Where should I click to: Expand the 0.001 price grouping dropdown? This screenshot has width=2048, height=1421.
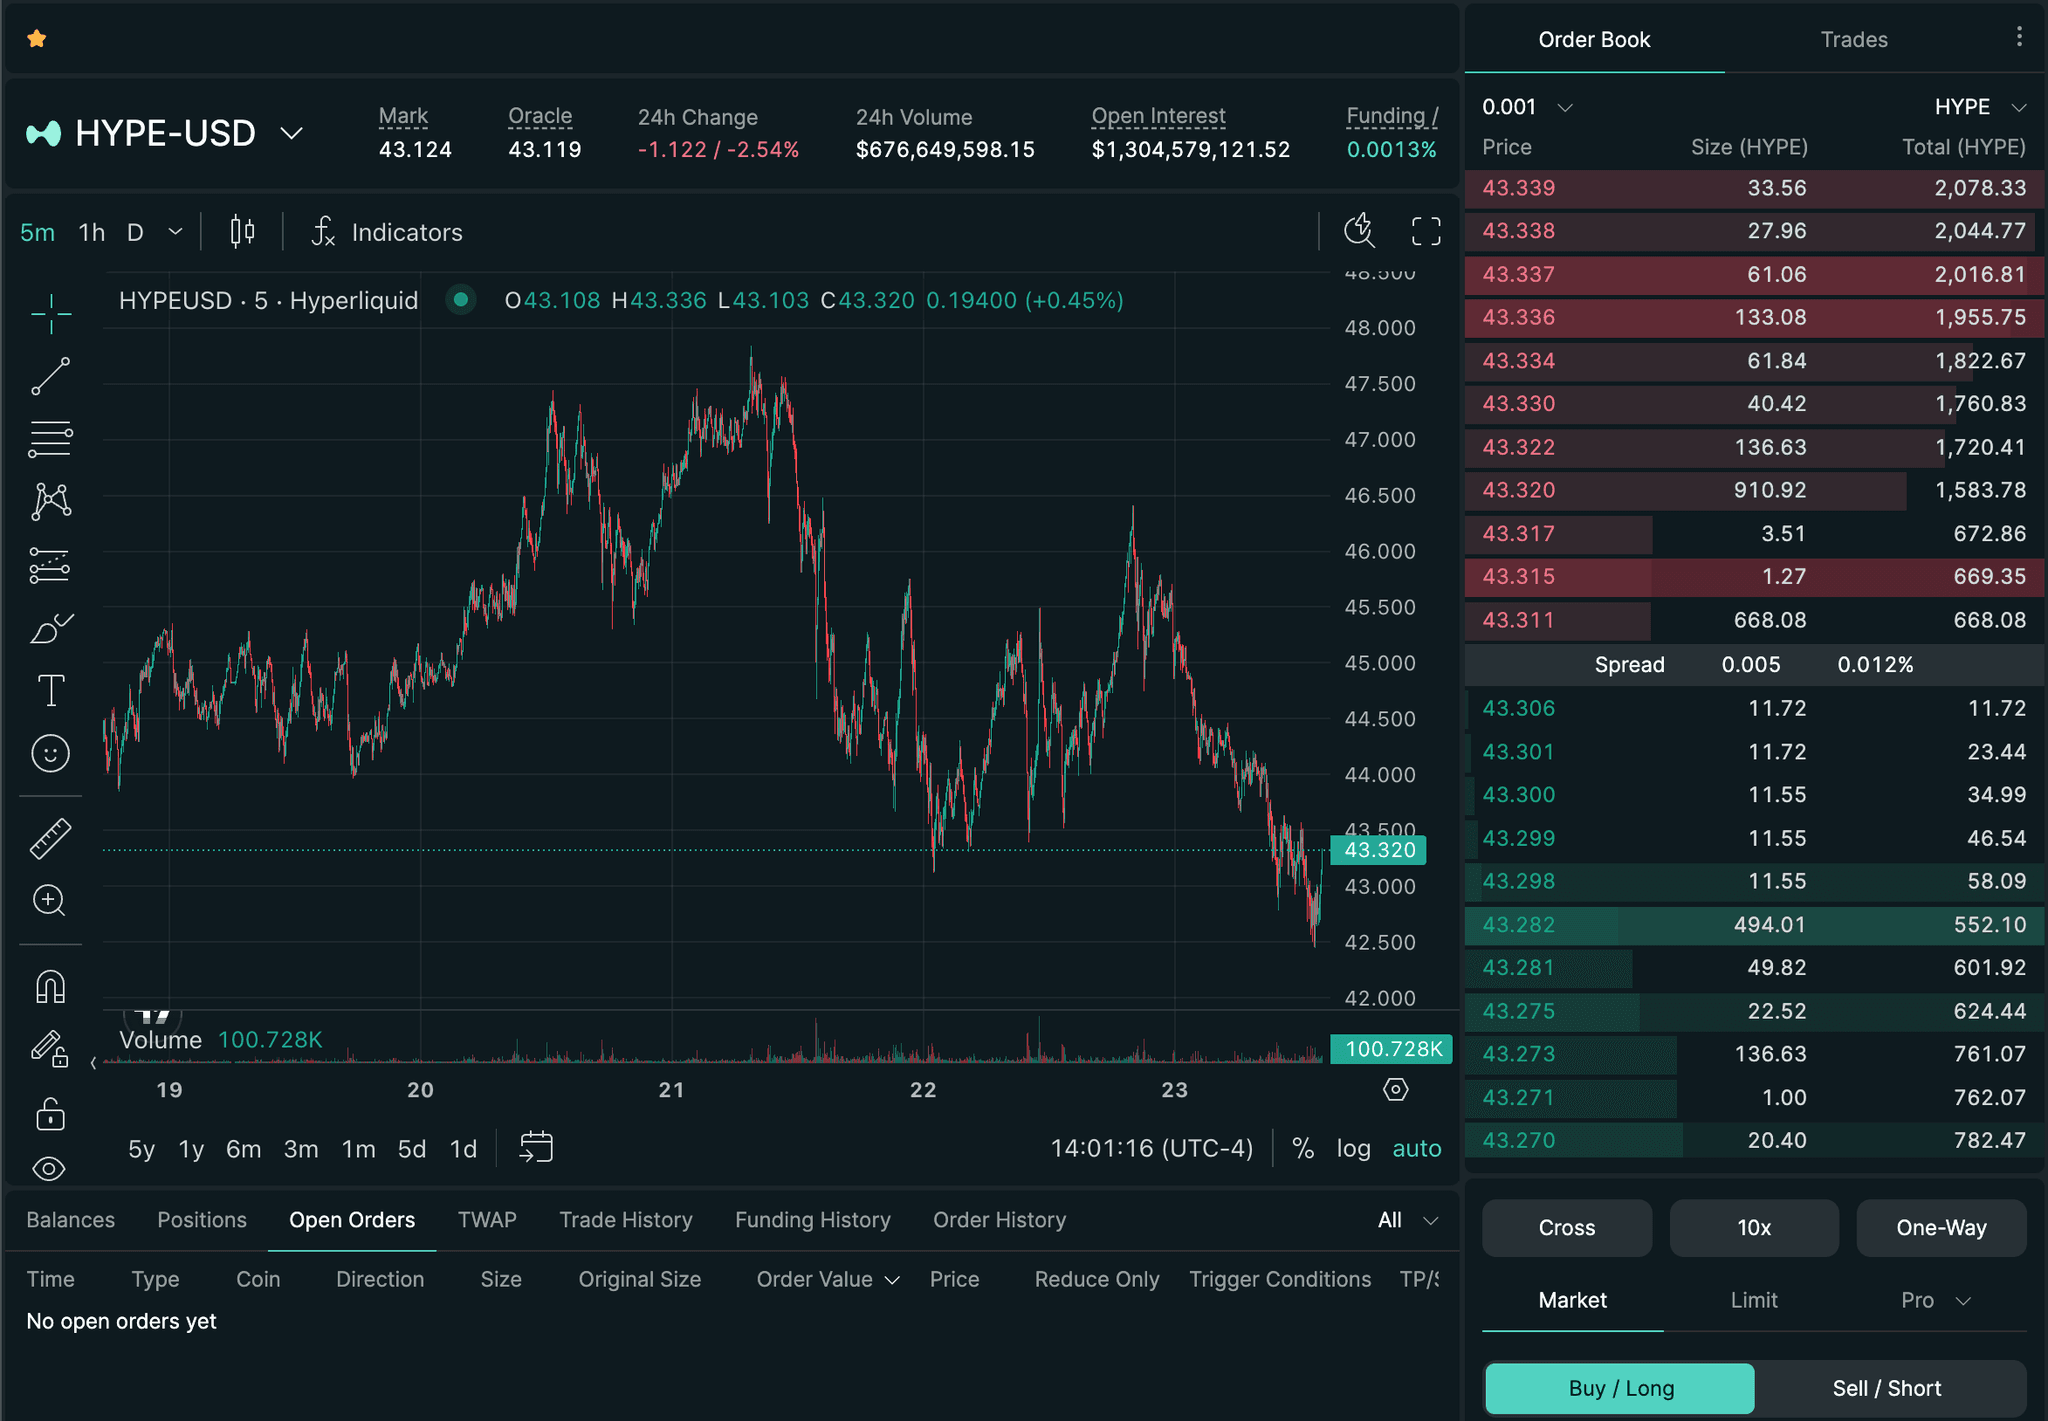pos(1565,107)
